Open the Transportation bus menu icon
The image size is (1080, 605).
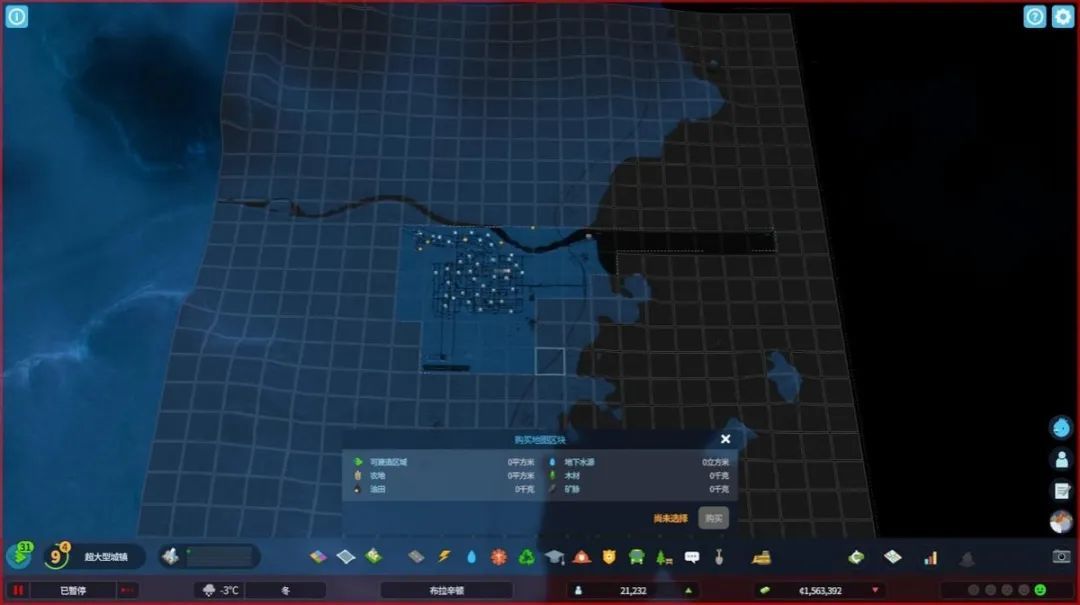[x=636, y=557]
